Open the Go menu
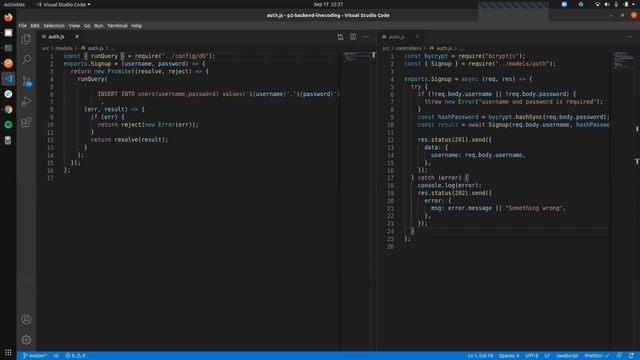The height and width of the screenshot is (360, 640). point(87,26)
